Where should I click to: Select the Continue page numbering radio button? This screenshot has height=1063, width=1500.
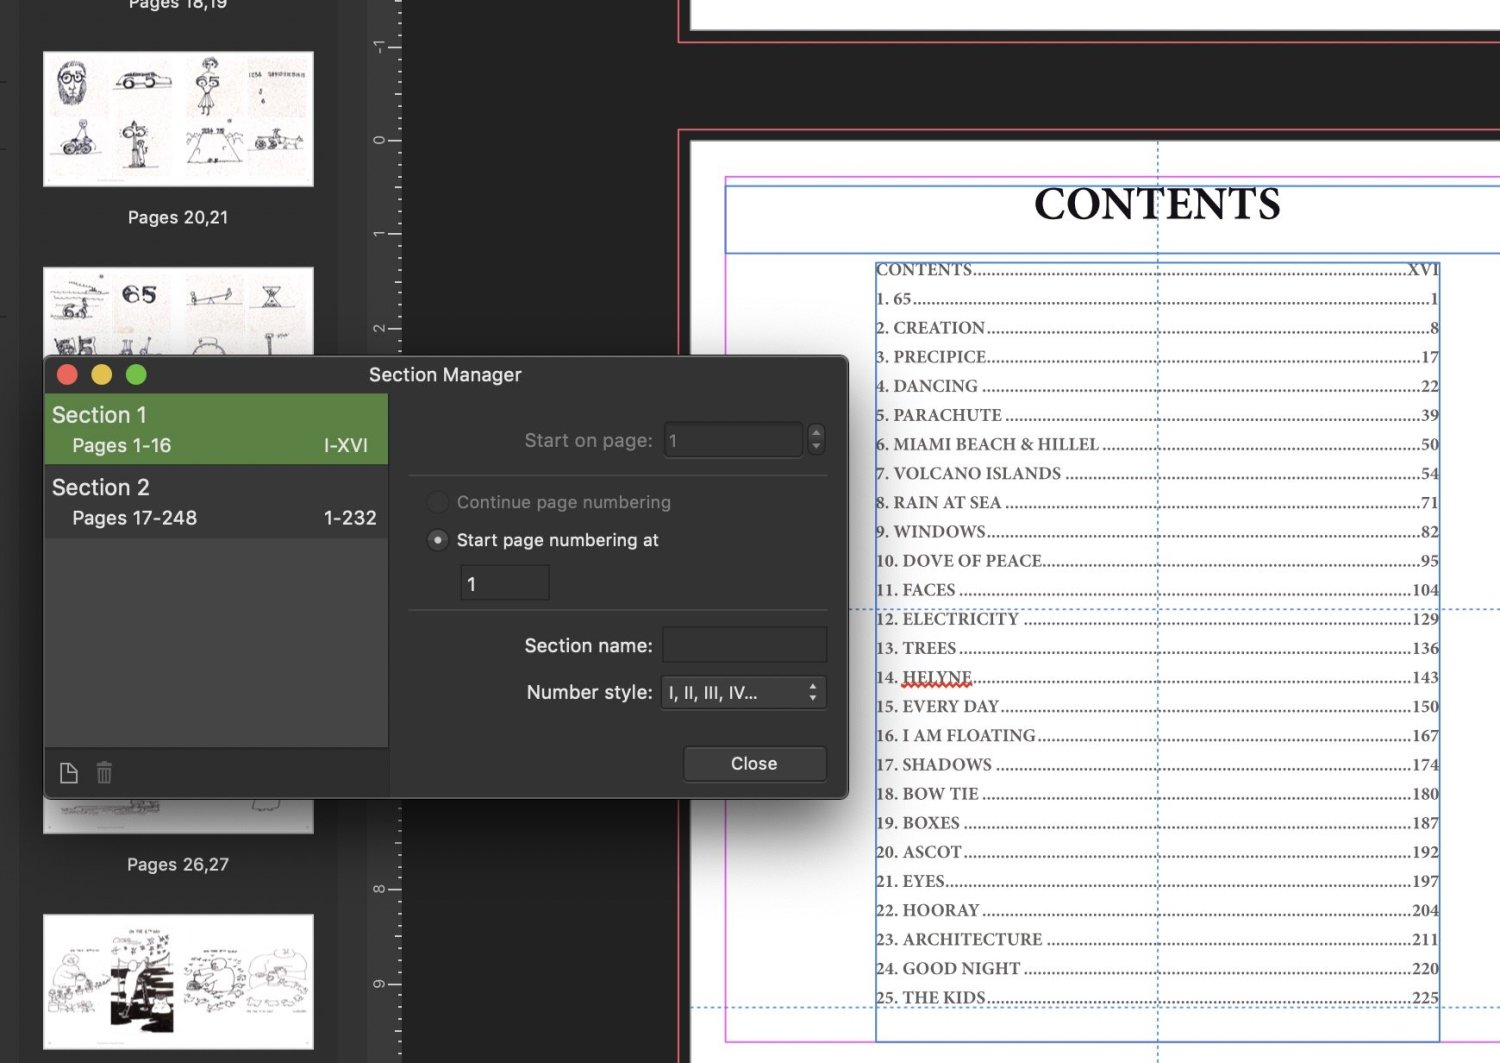(438, 502)
